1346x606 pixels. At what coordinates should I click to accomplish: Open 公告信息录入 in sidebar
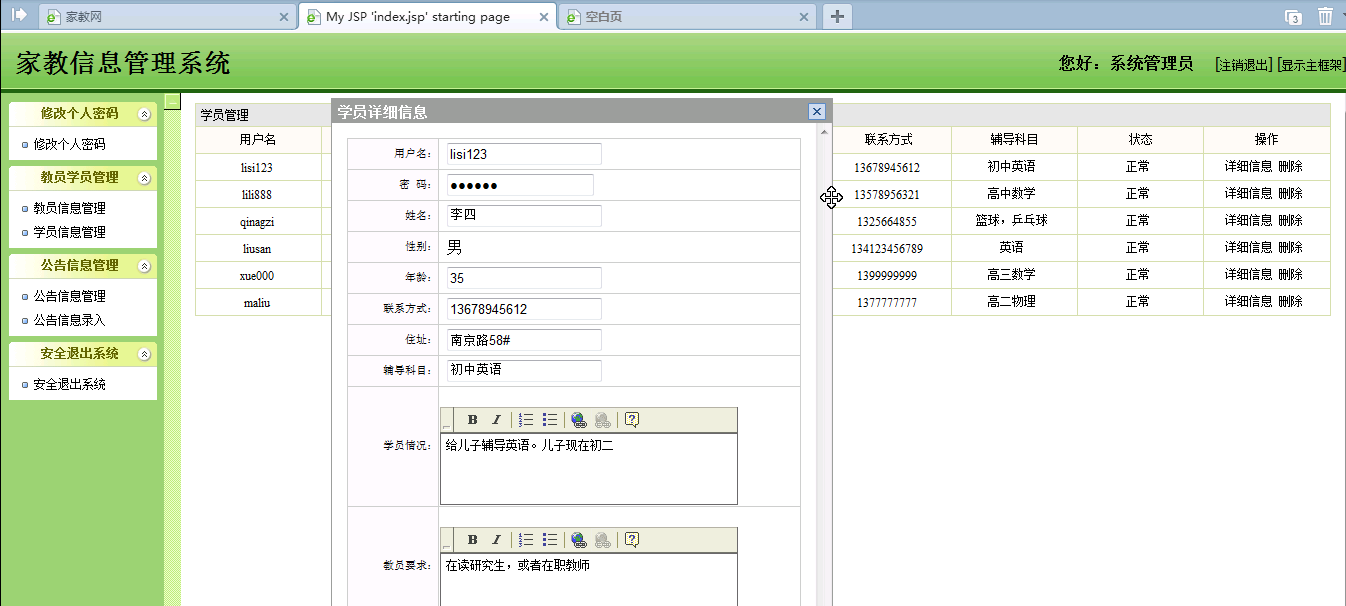pos(69,320)
